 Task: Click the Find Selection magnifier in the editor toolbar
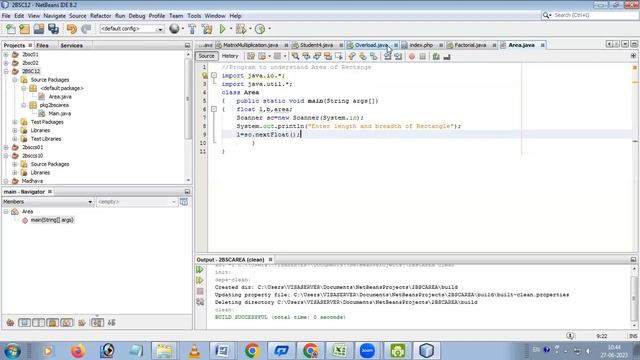295,56
